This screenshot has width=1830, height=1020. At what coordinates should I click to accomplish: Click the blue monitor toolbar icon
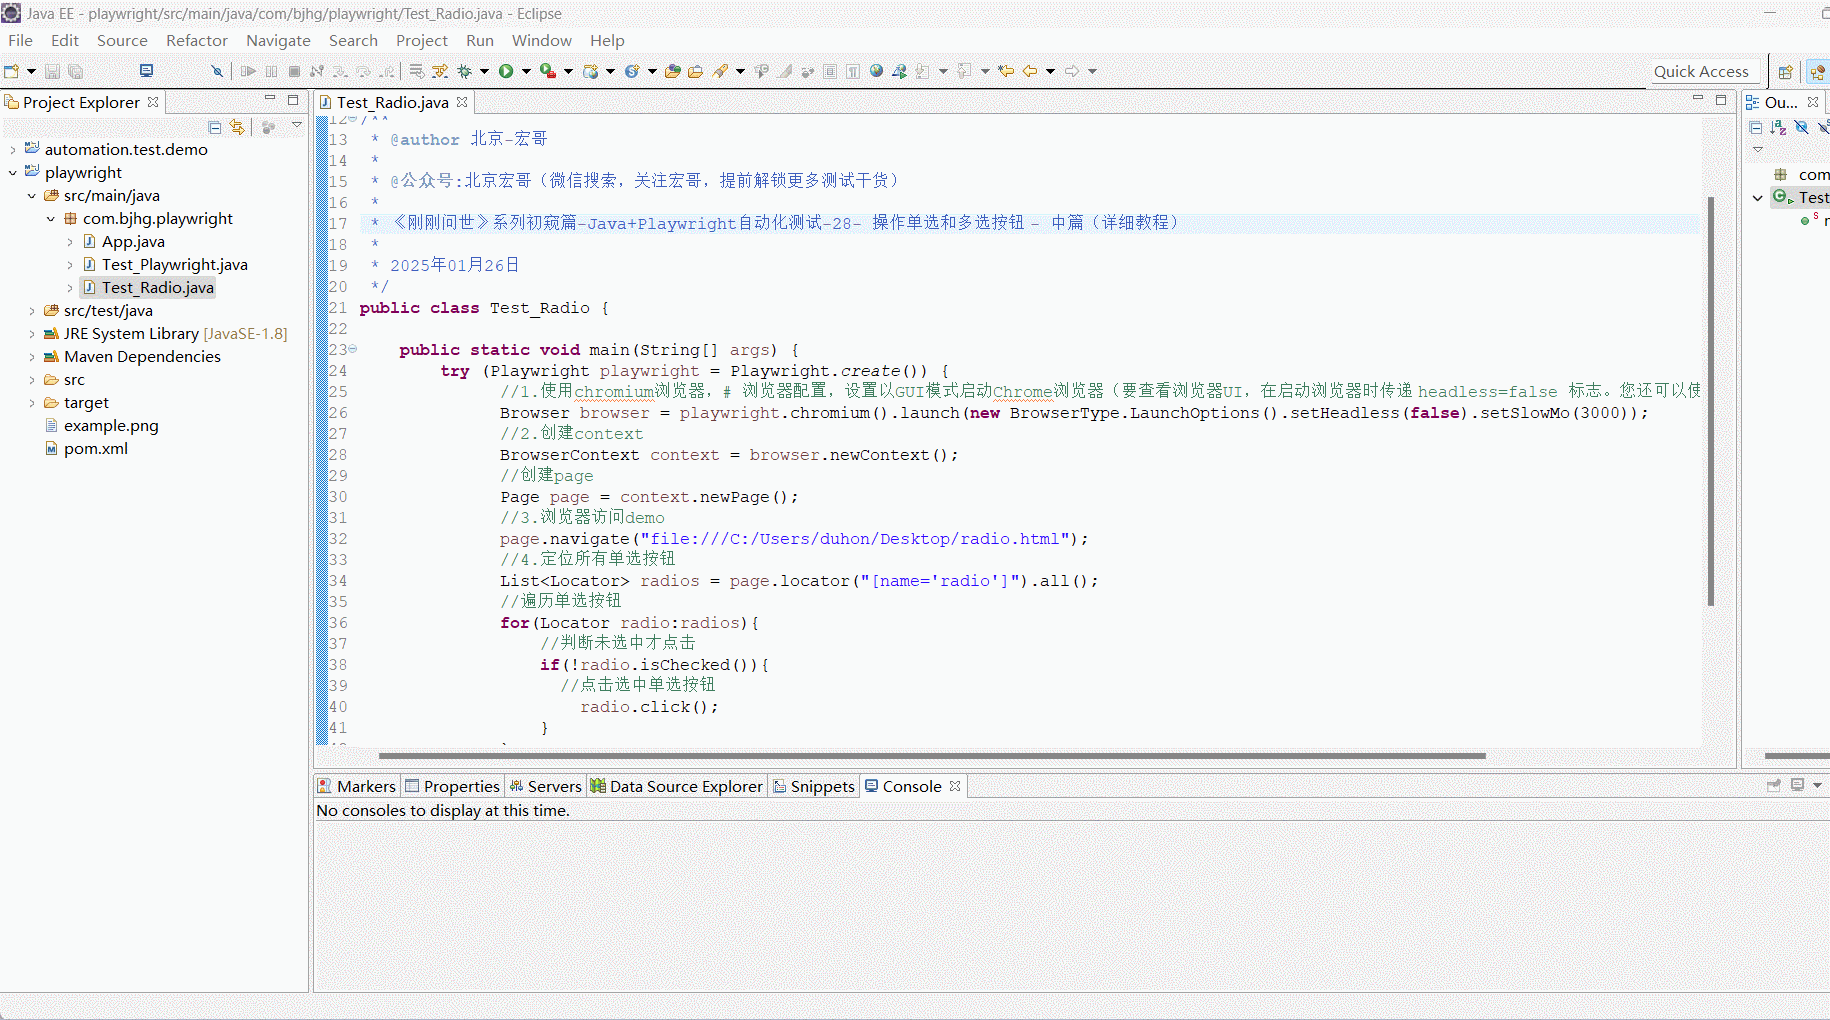pyautogui.click(x=146, y=71)
